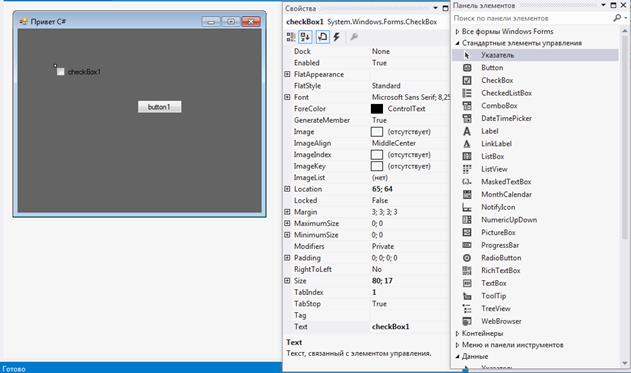Expand the 'Контейнеры' toolbox group

(458, 333)
